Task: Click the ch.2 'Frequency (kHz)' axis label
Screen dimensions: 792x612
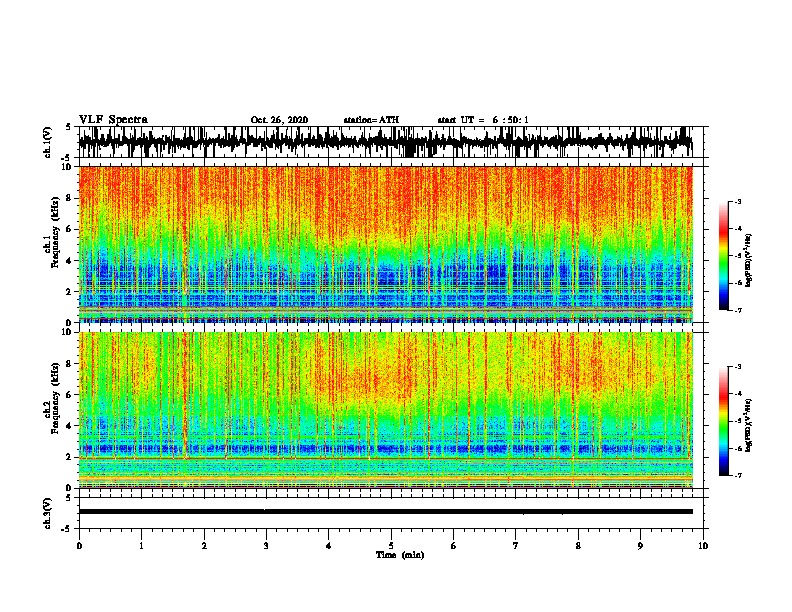Action: pyautogui.click(x=55, y=398)
